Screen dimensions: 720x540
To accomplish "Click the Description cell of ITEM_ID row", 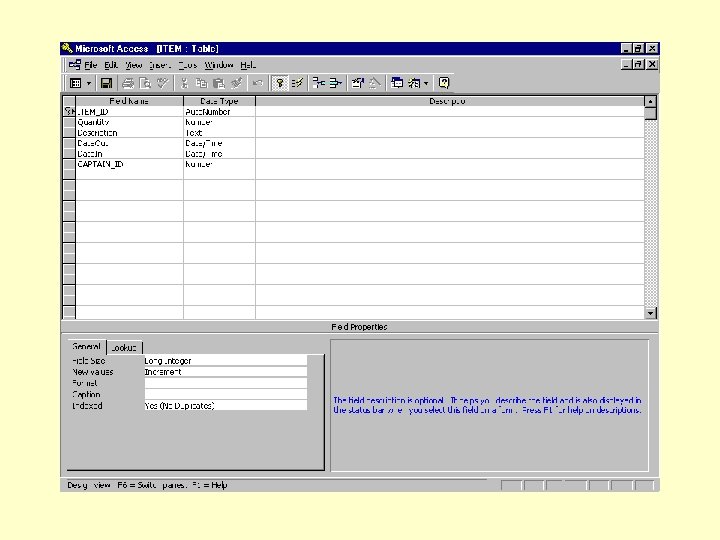I will (x=450, y=112).
